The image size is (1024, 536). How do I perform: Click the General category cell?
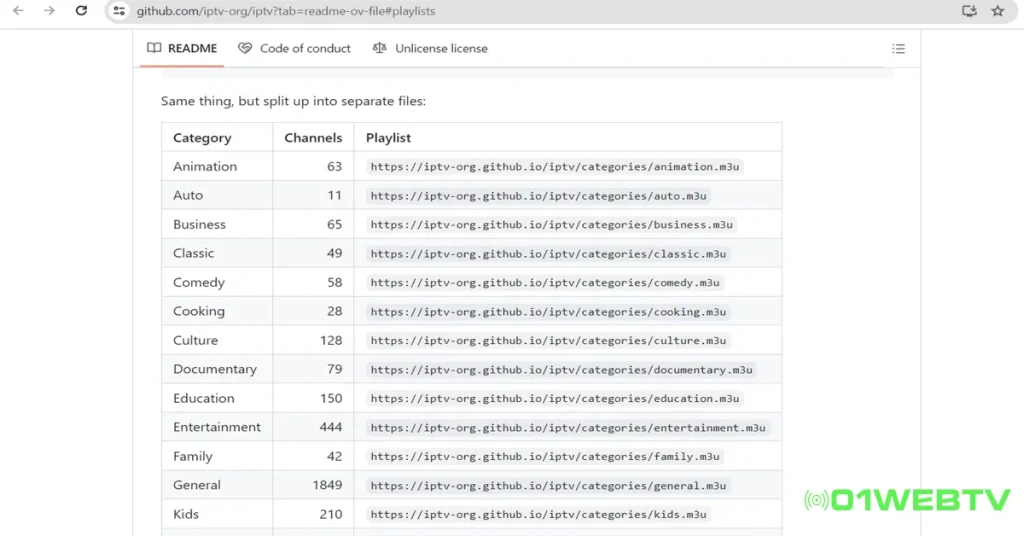click(197, 485)
